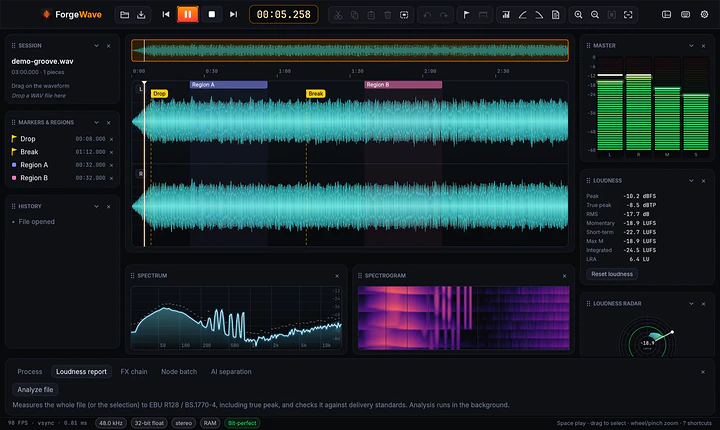
Task: Select Region A in the markers list
Action: [62, 165]
